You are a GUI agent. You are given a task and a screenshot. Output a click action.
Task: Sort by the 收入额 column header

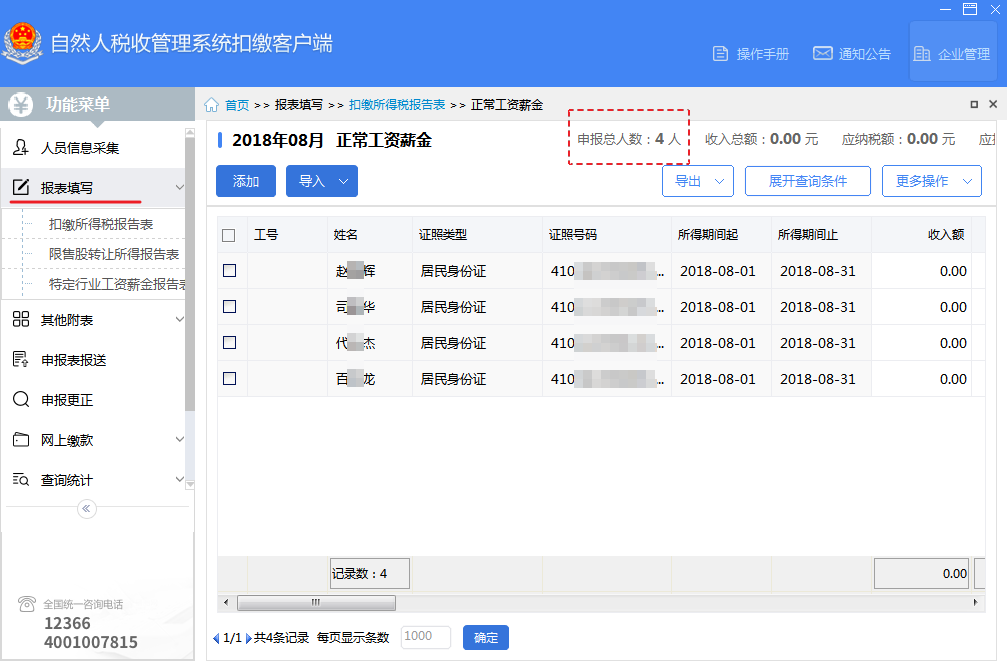[921, 235]
